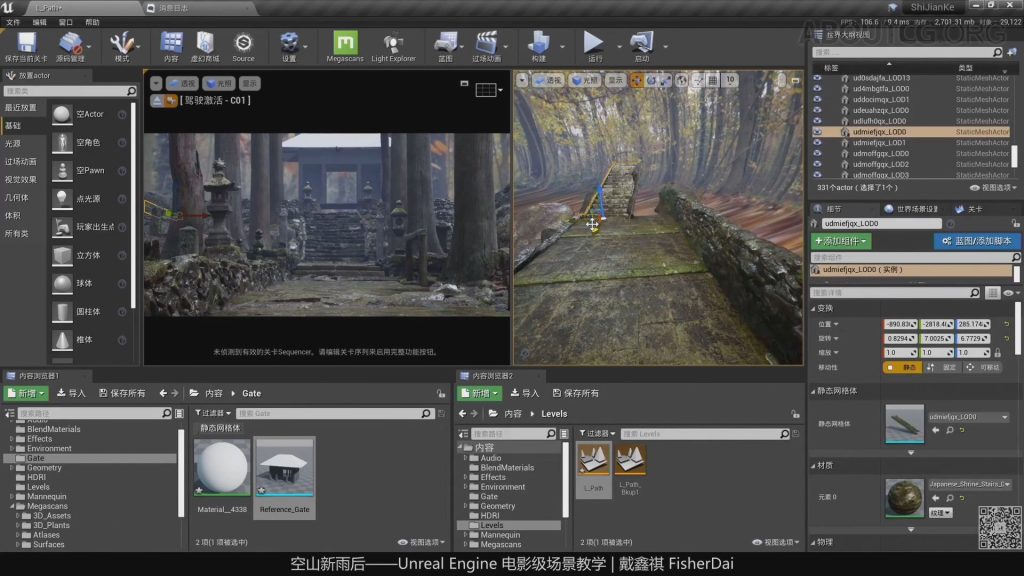Set mobility to 静态 static
Image resolution: width=1024 pixels, height=576 pixels.
(902, 367)
